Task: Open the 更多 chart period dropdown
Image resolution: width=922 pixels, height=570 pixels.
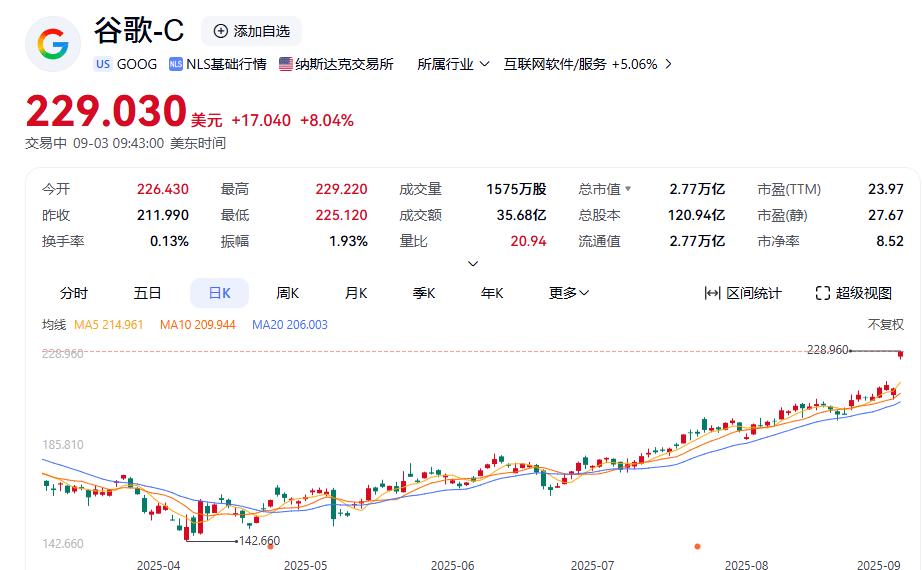Action: 569,293
